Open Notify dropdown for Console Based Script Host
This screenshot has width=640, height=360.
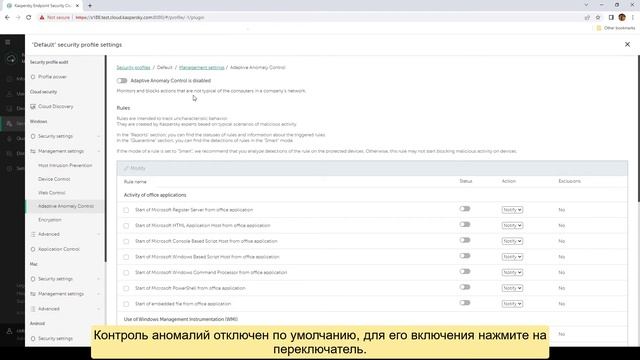(x=512, y=241)
